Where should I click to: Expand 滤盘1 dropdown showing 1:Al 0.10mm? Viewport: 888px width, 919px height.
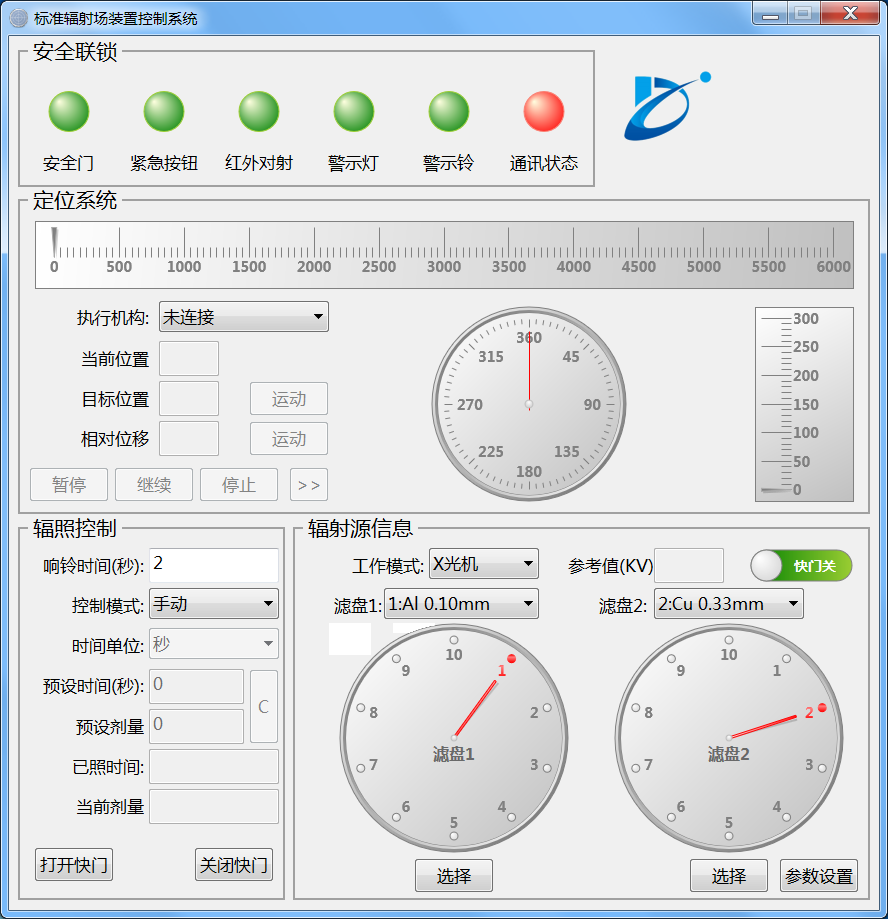click(x=461, y=604)
